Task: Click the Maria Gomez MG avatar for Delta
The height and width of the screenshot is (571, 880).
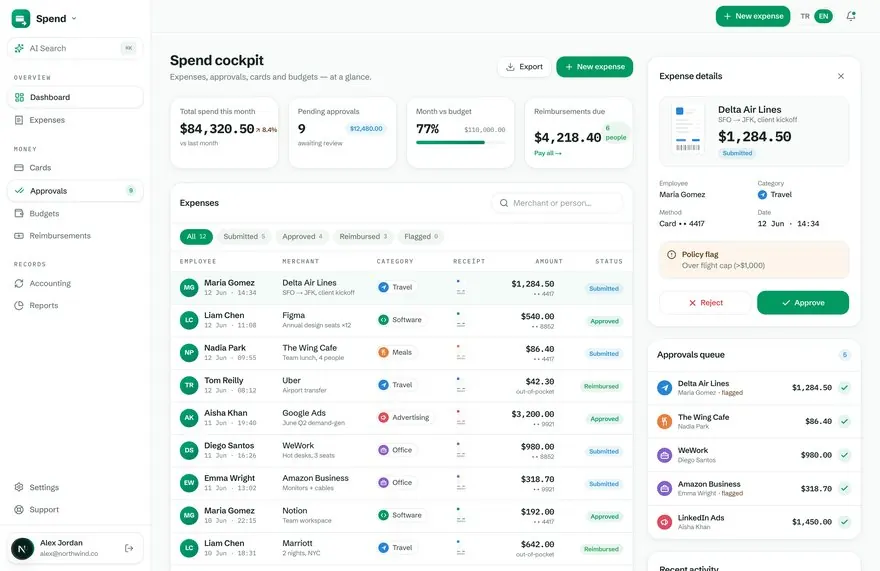Action: point(189,287)
